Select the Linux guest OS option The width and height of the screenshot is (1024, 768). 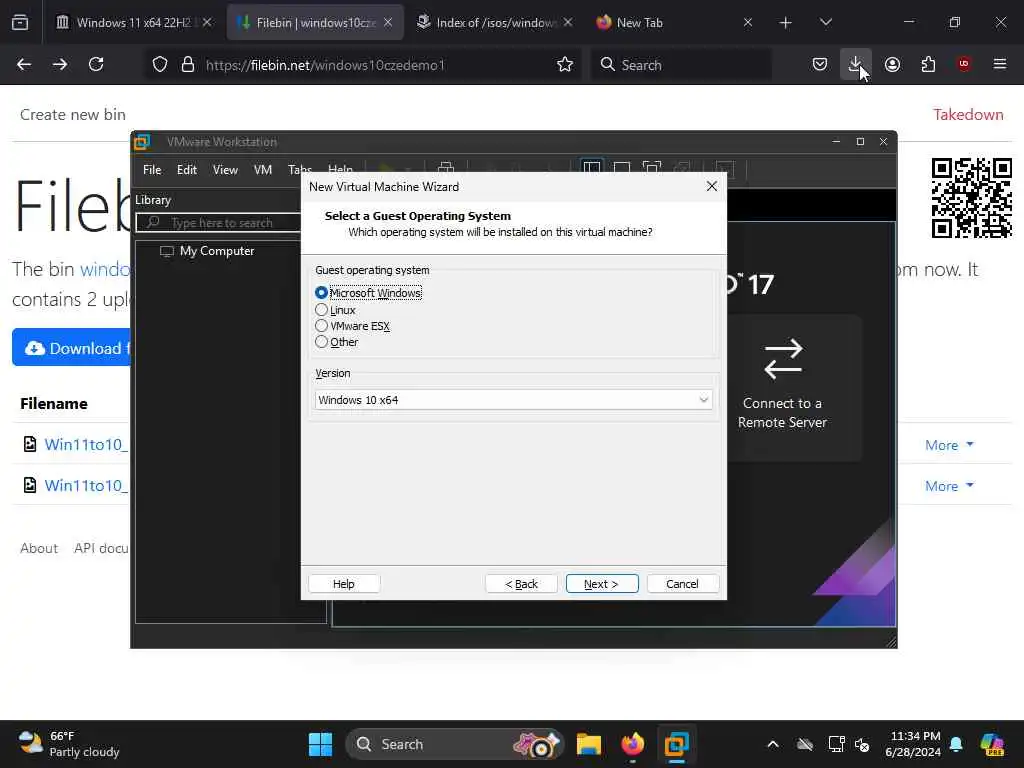(x=321, y=310)
